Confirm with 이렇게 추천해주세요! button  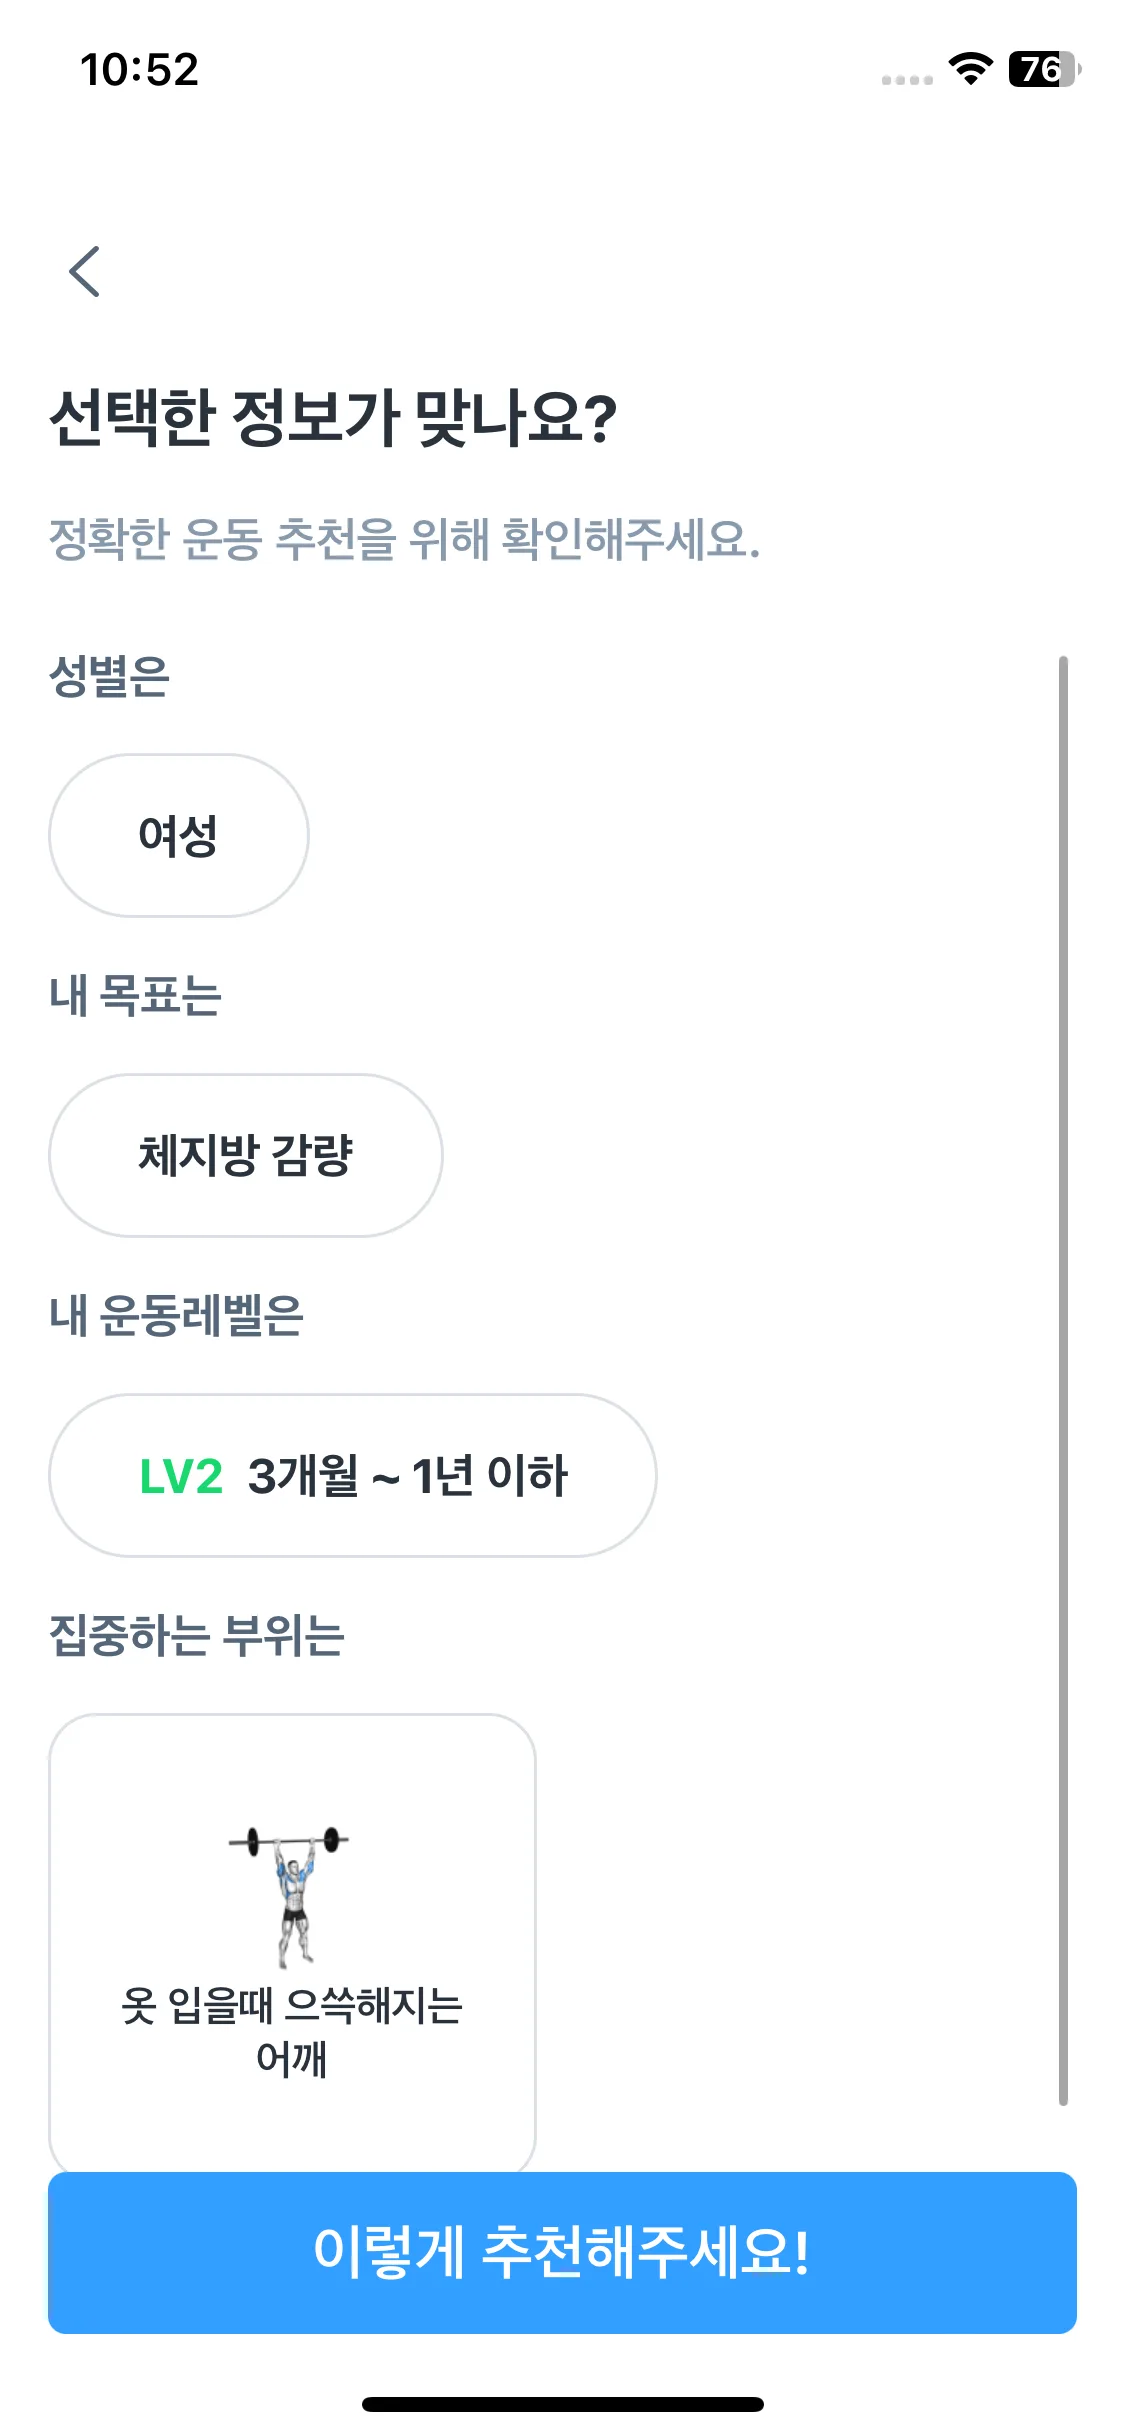tap(562, 2252)
